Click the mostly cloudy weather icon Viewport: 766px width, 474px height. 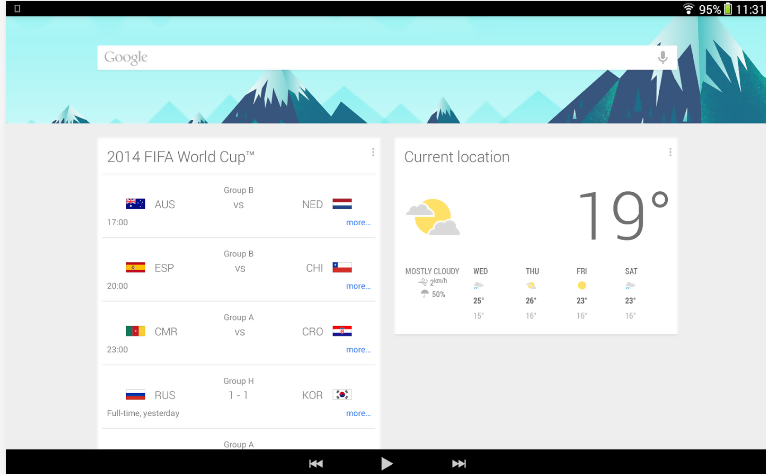click(432, 217)
